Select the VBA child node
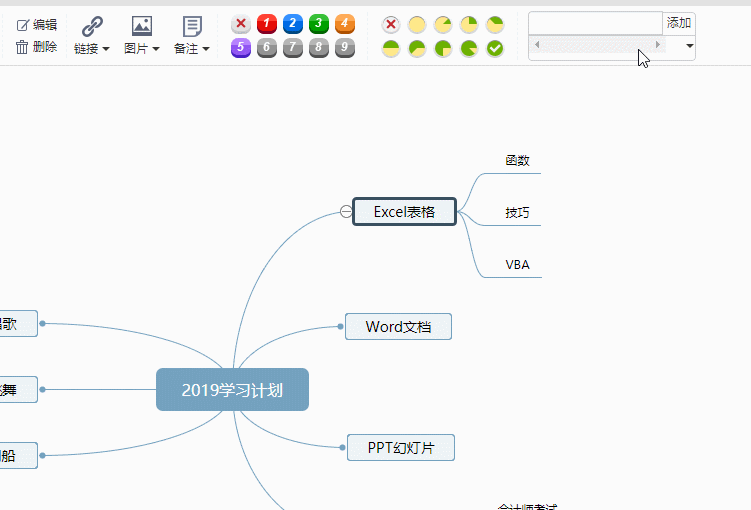 517,264
